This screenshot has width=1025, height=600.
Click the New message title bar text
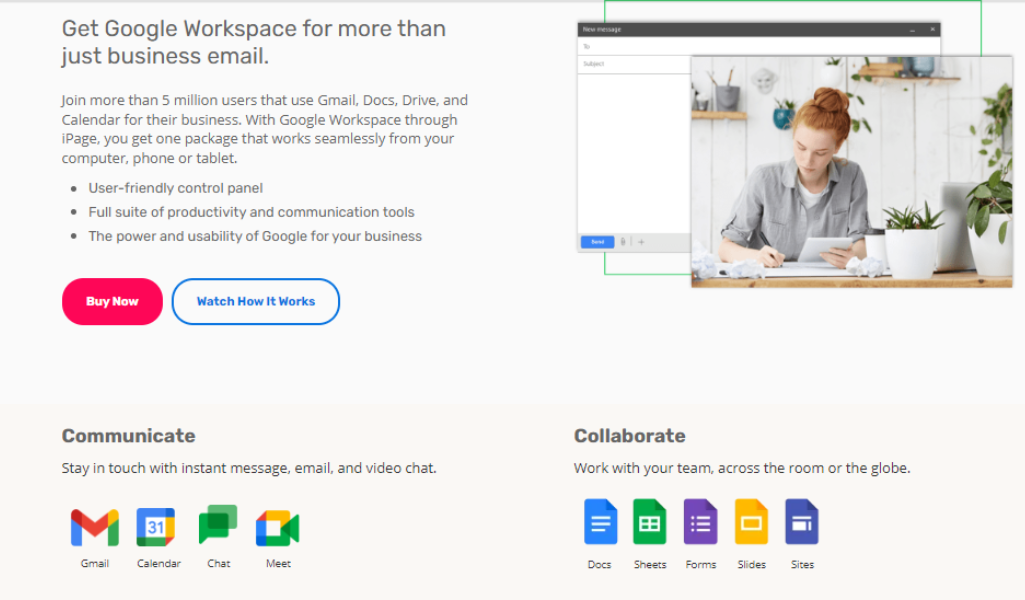point(602,29)
